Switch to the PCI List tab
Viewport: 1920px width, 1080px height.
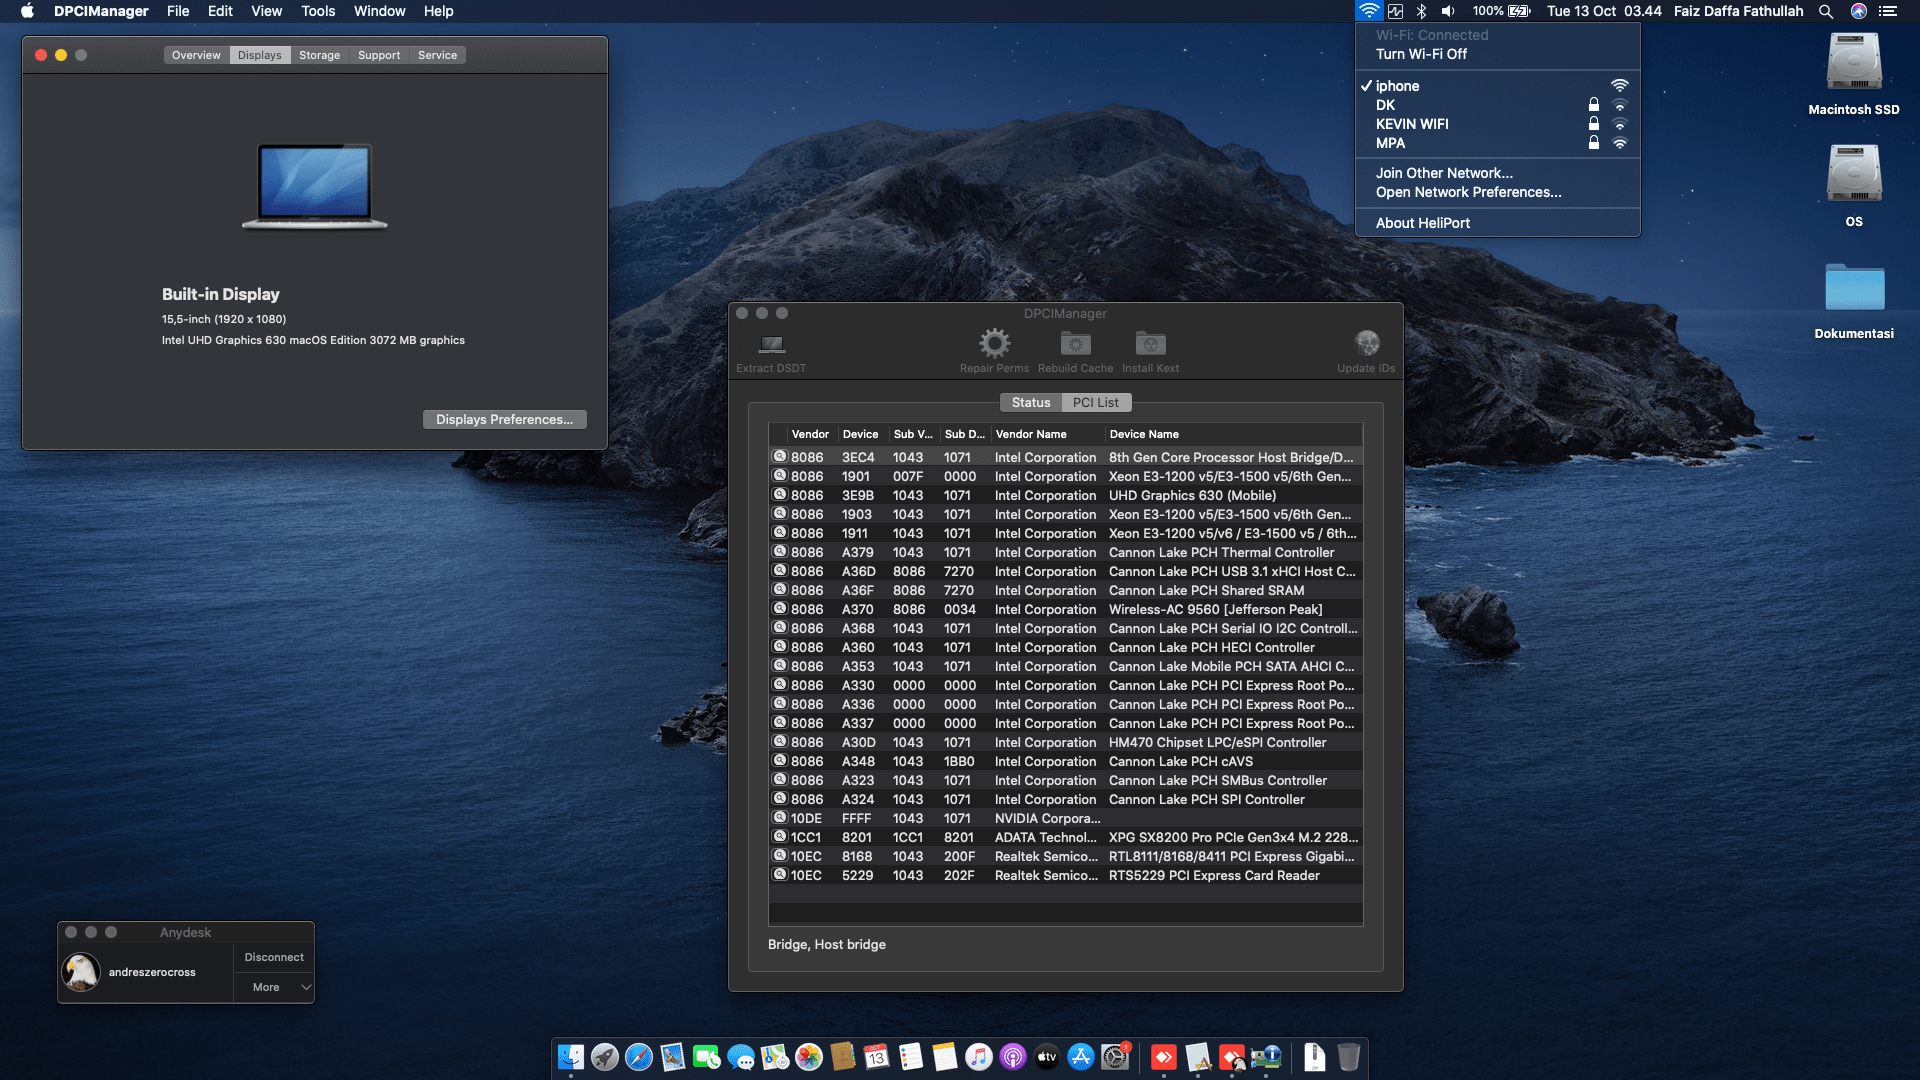point(1096,402)
